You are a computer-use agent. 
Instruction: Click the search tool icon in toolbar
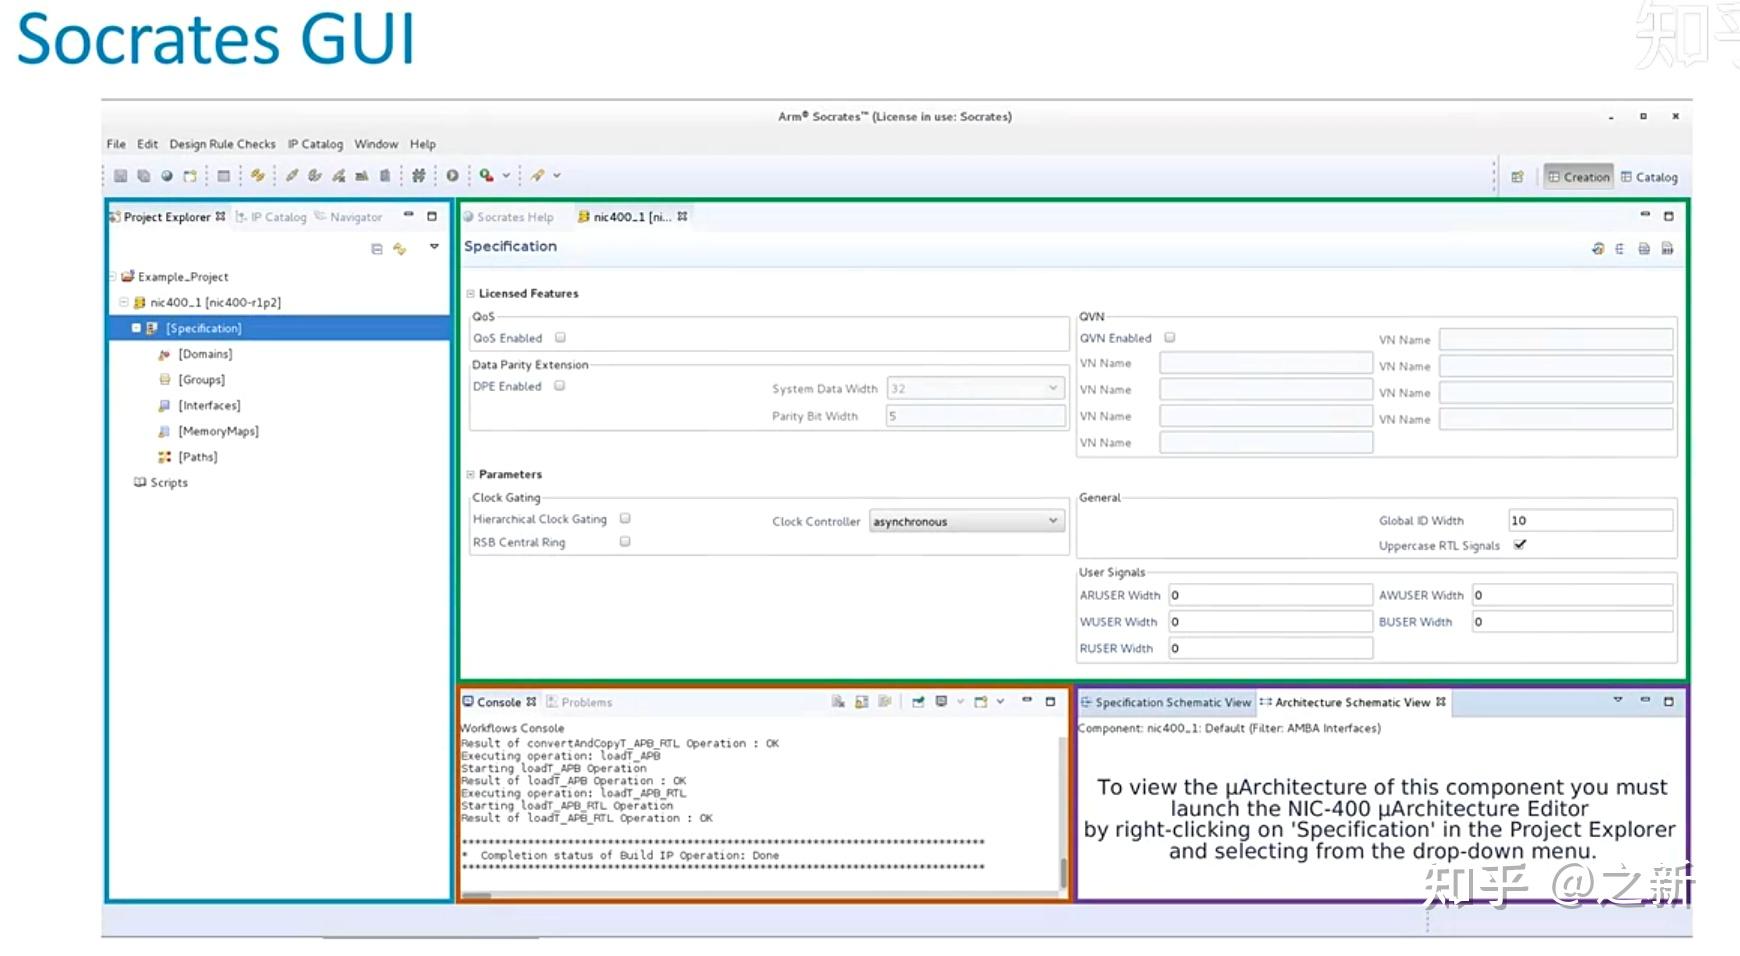point(486,176)
